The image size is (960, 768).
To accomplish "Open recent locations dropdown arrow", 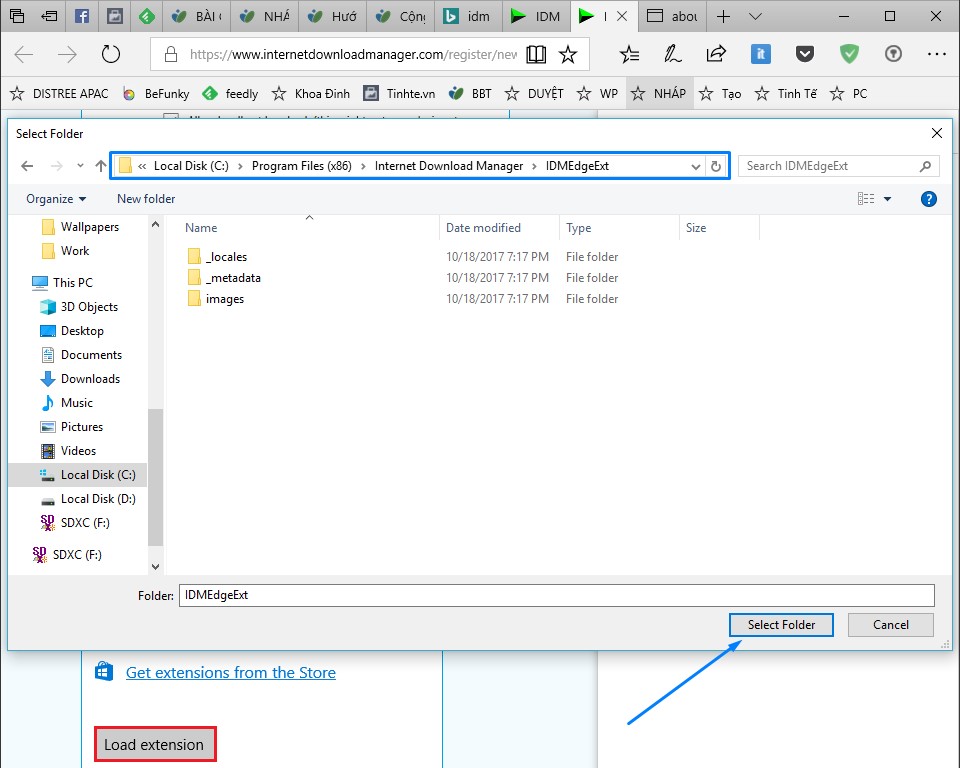I will (x=80, y=166).
